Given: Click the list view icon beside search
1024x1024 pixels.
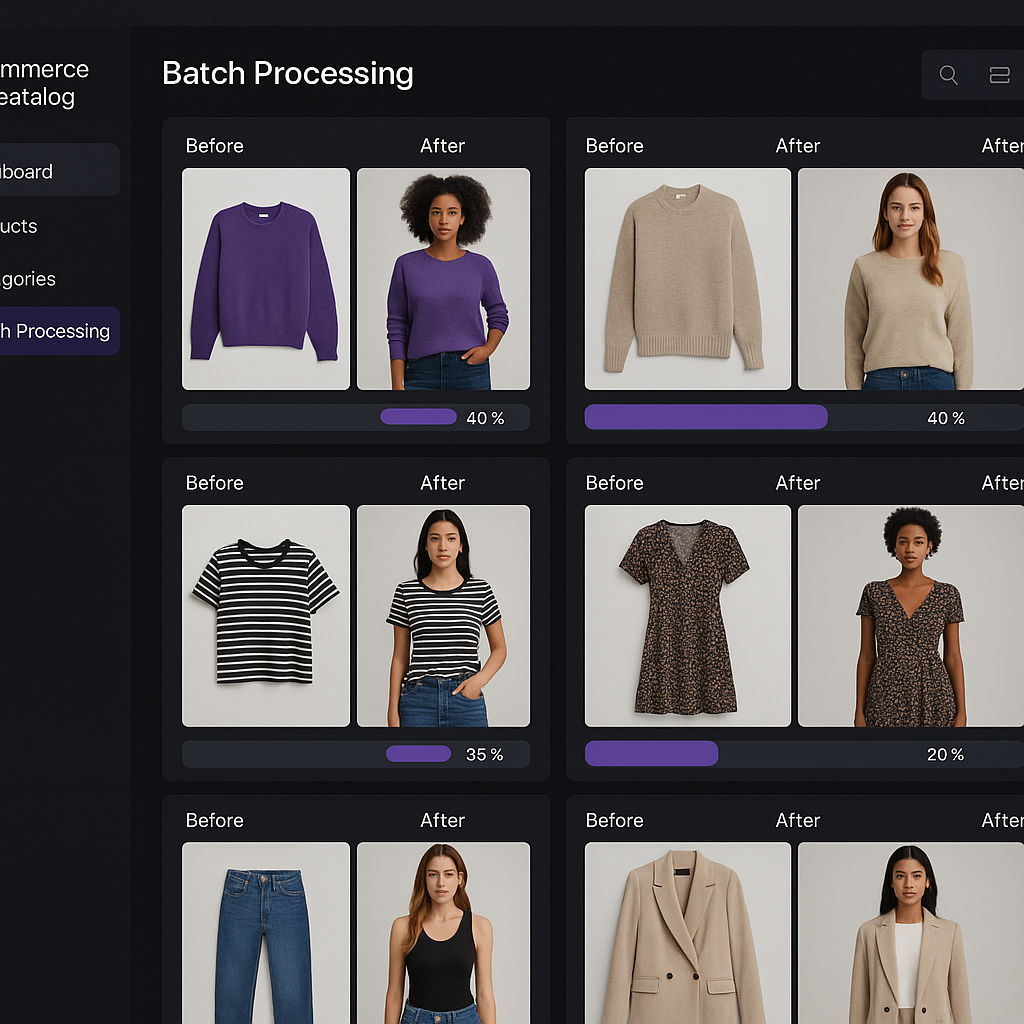Looking at the screenshot, I should click(x=1000, y=74).
